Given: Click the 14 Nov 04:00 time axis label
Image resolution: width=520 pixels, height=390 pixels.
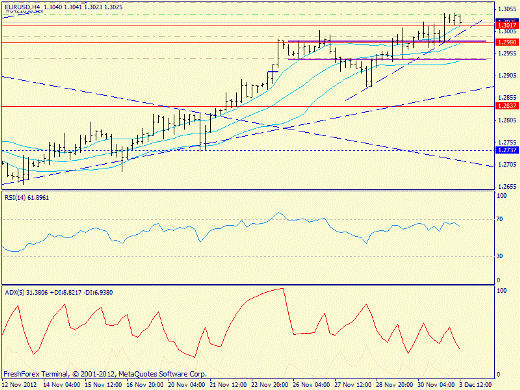Looking at the screenshot, I should coord(62,384).
